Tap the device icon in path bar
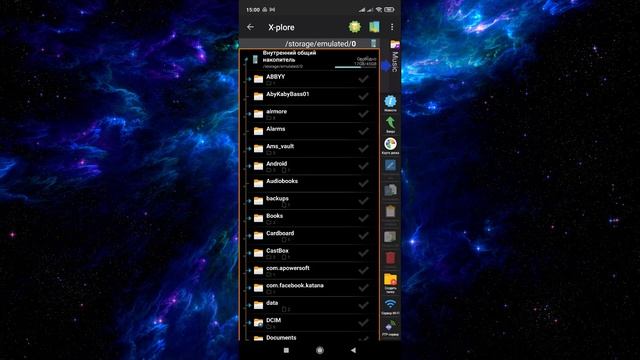Image resolution: width=640 pixels, height=360 pixels. [x=373, y=43]
